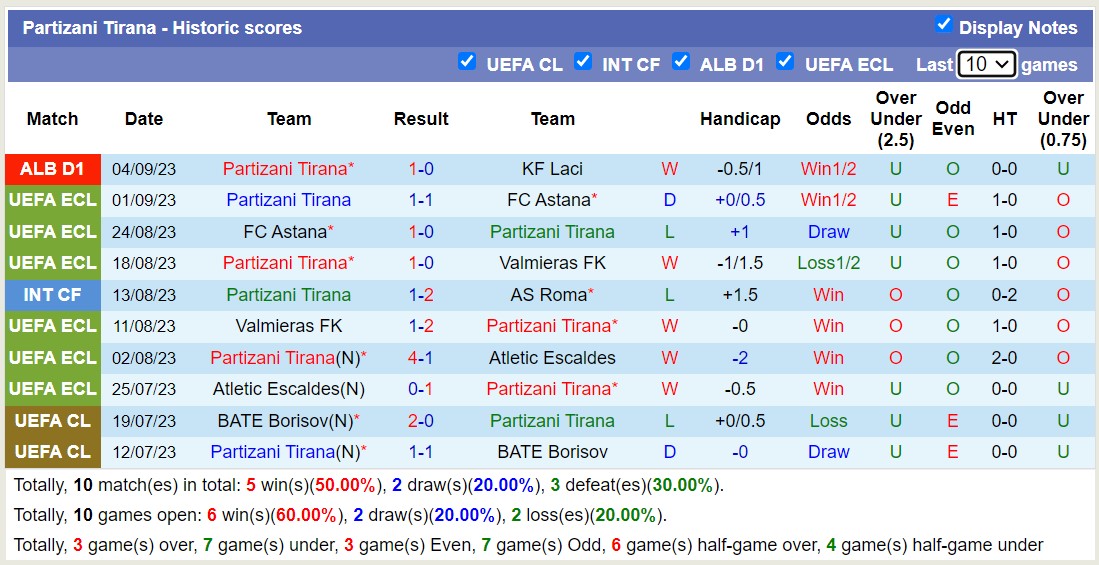Screen dimensions: 1099x565
Task: Click the 4-1 score versus Atletic Escaldes
Action: 421,358
